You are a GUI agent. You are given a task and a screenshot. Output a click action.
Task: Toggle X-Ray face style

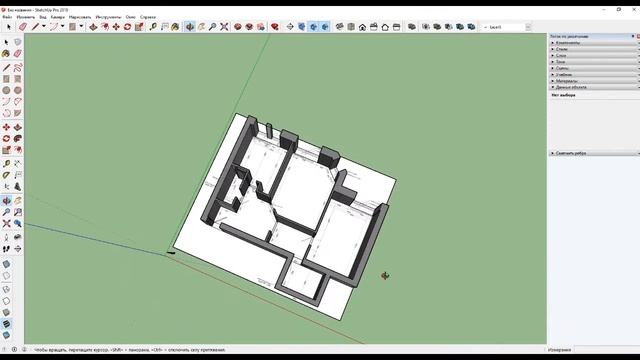pyautogui.click(x=6, y=264)
